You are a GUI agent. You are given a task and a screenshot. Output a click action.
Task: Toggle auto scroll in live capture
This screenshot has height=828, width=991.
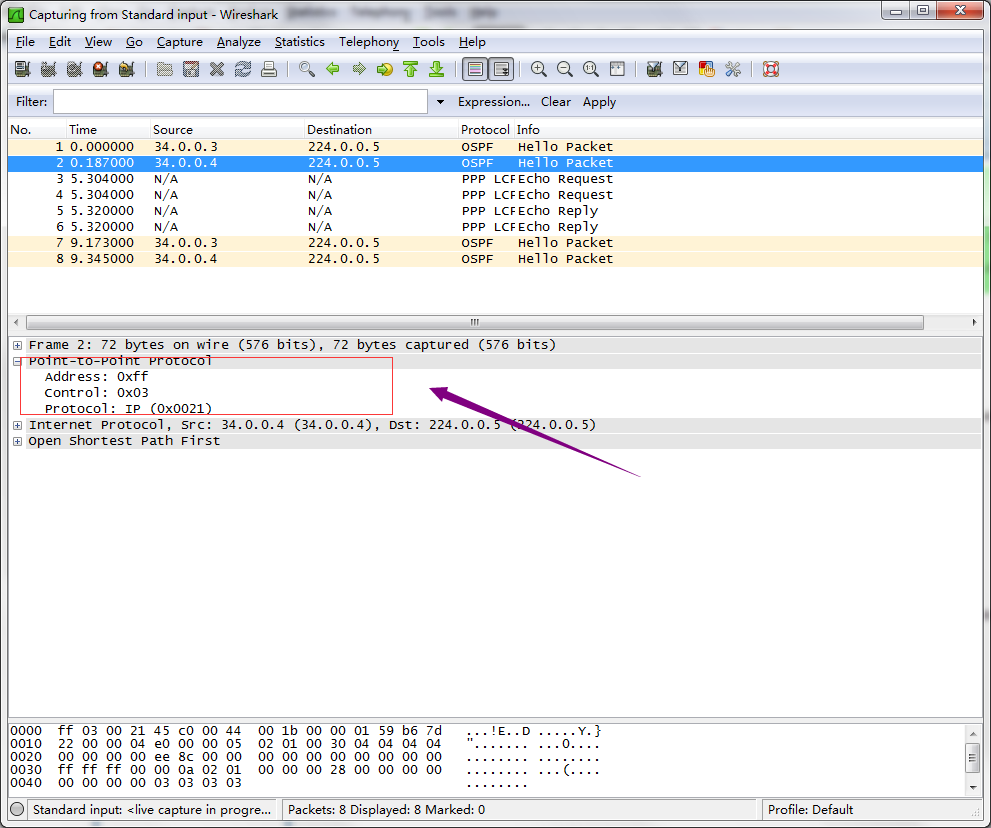tap(502, 69)
